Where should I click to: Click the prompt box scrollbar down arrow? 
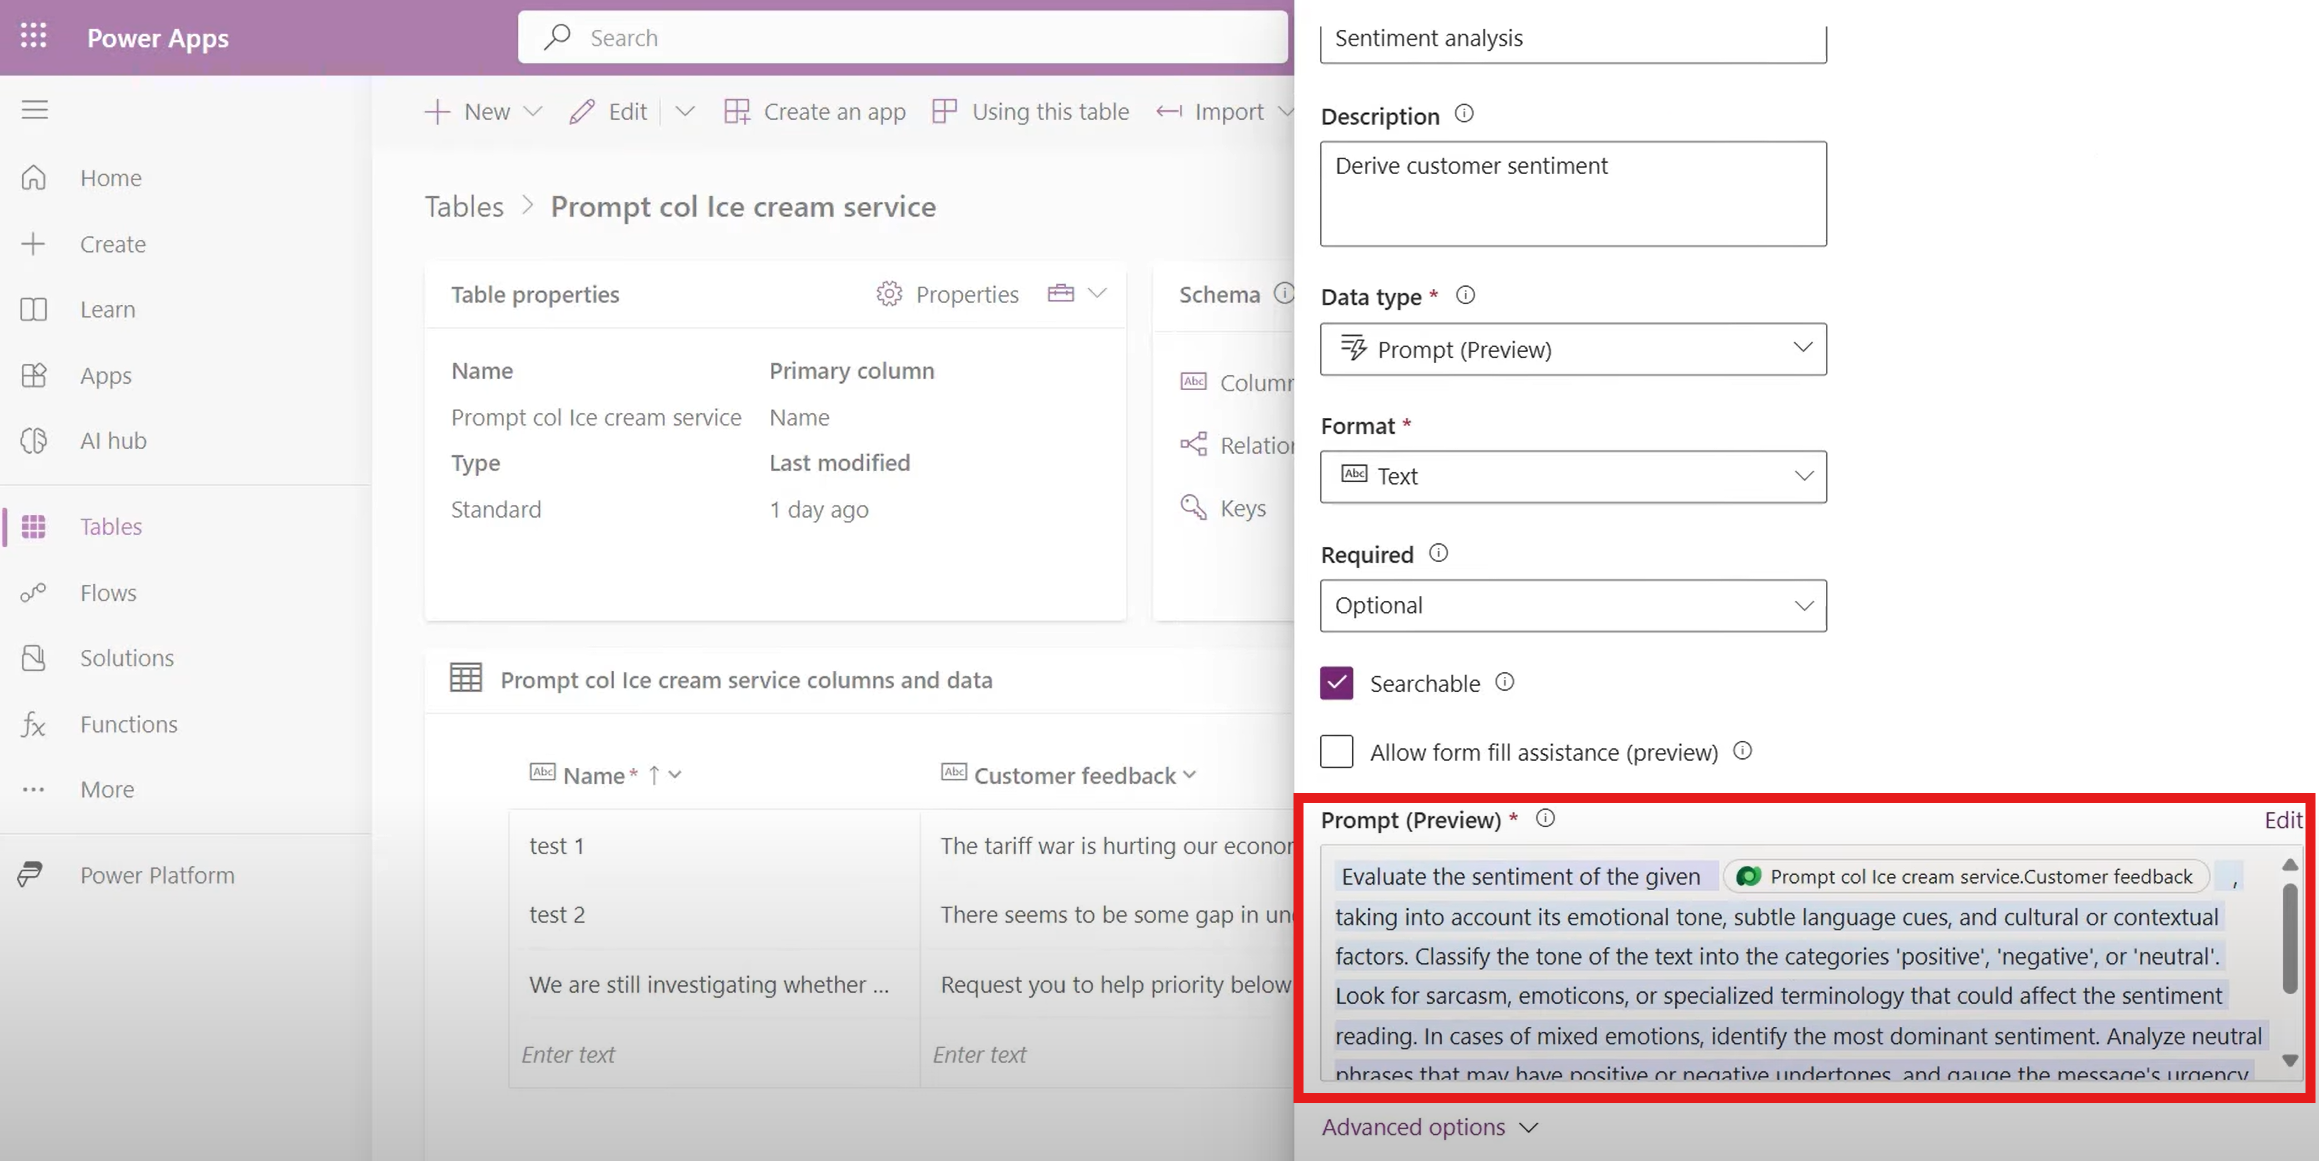point(2289,1060)
